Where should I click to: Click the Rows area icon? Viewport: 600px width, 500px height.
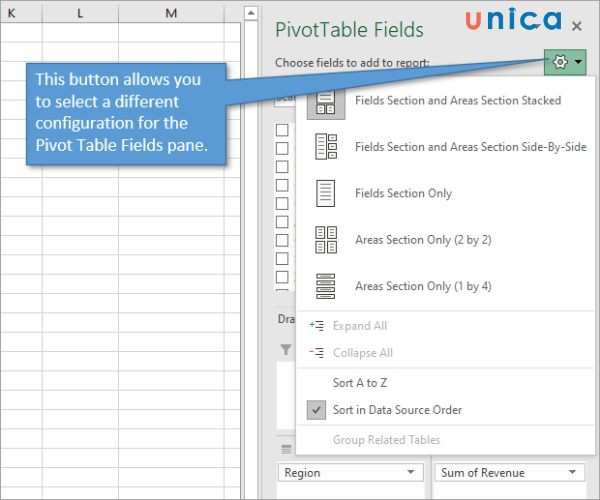coord(286,449)
